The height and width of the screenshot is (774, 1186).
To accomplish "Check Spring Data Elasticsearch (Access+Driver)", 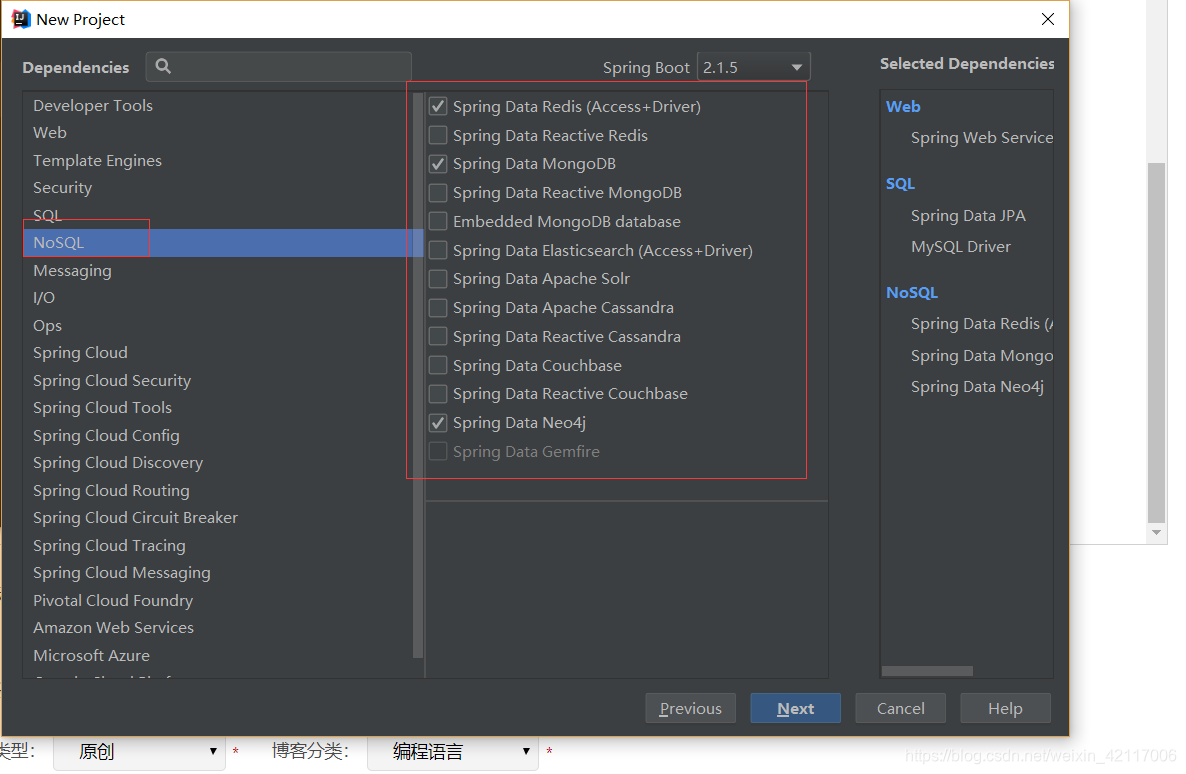I will pyautogui.click(x=438, y=250).
